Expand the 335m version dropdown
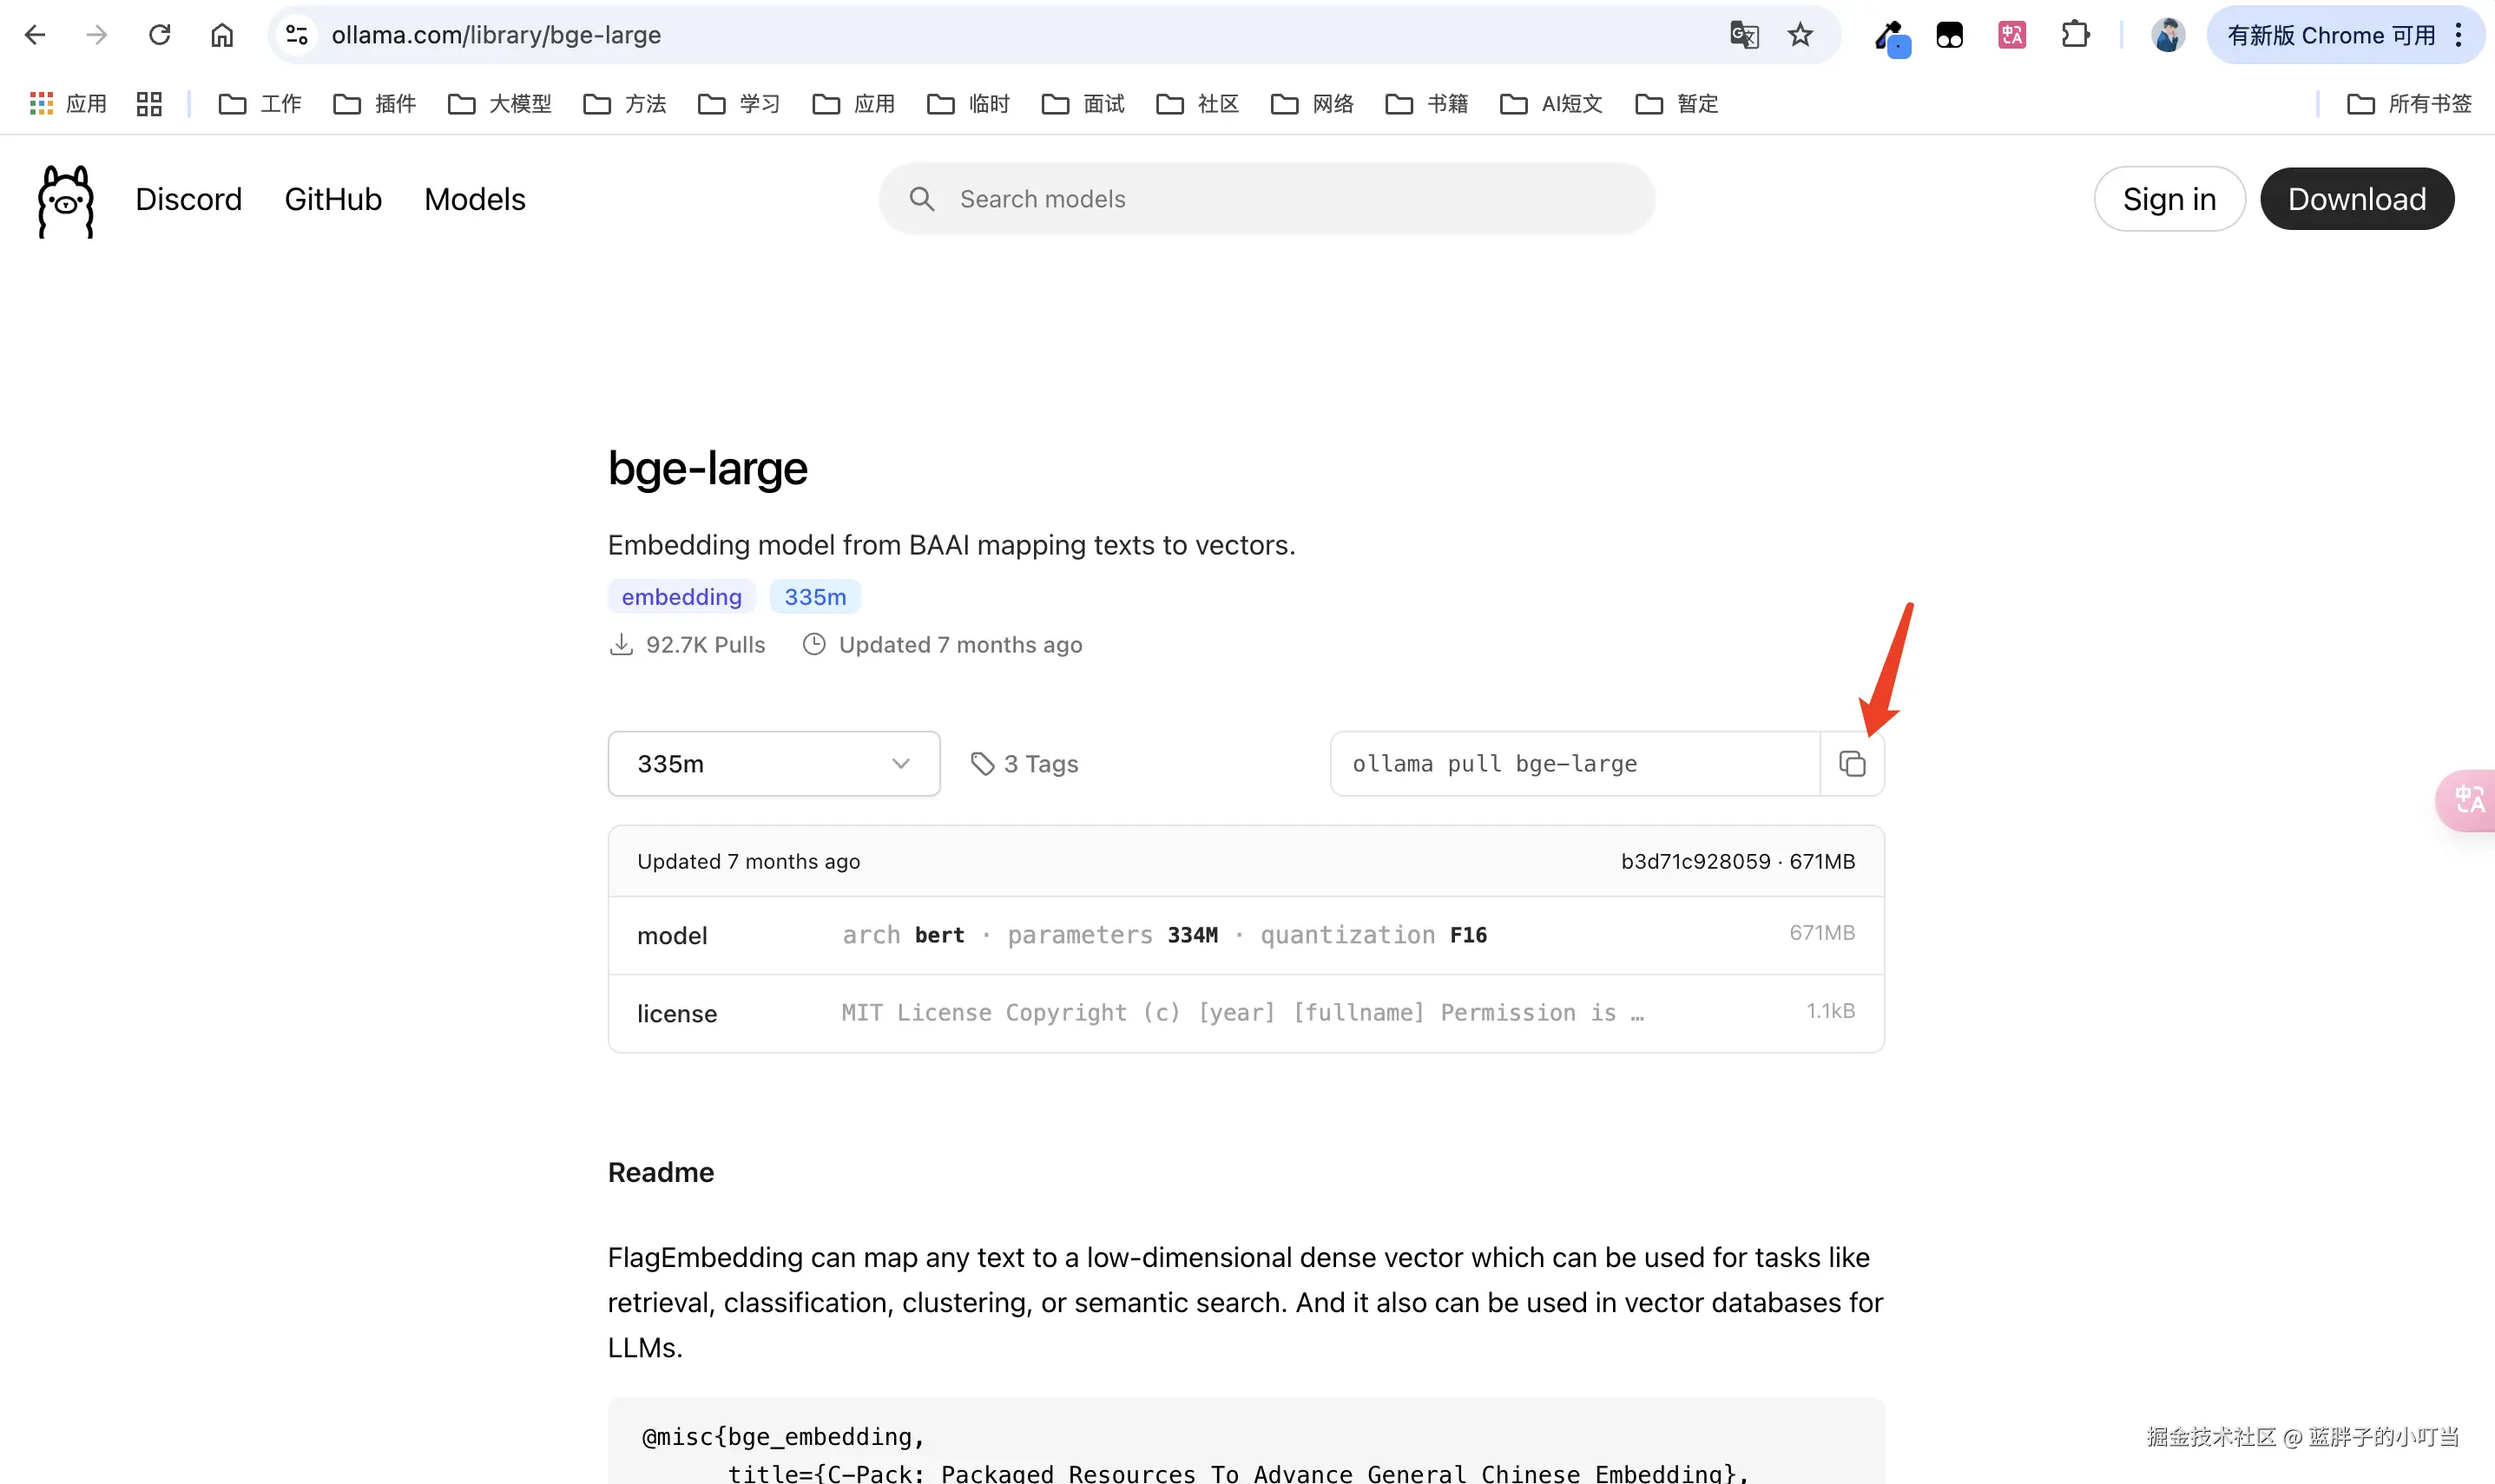Screen dimensions: 2495x1484 pyautogui.click(x=773, y=764)
